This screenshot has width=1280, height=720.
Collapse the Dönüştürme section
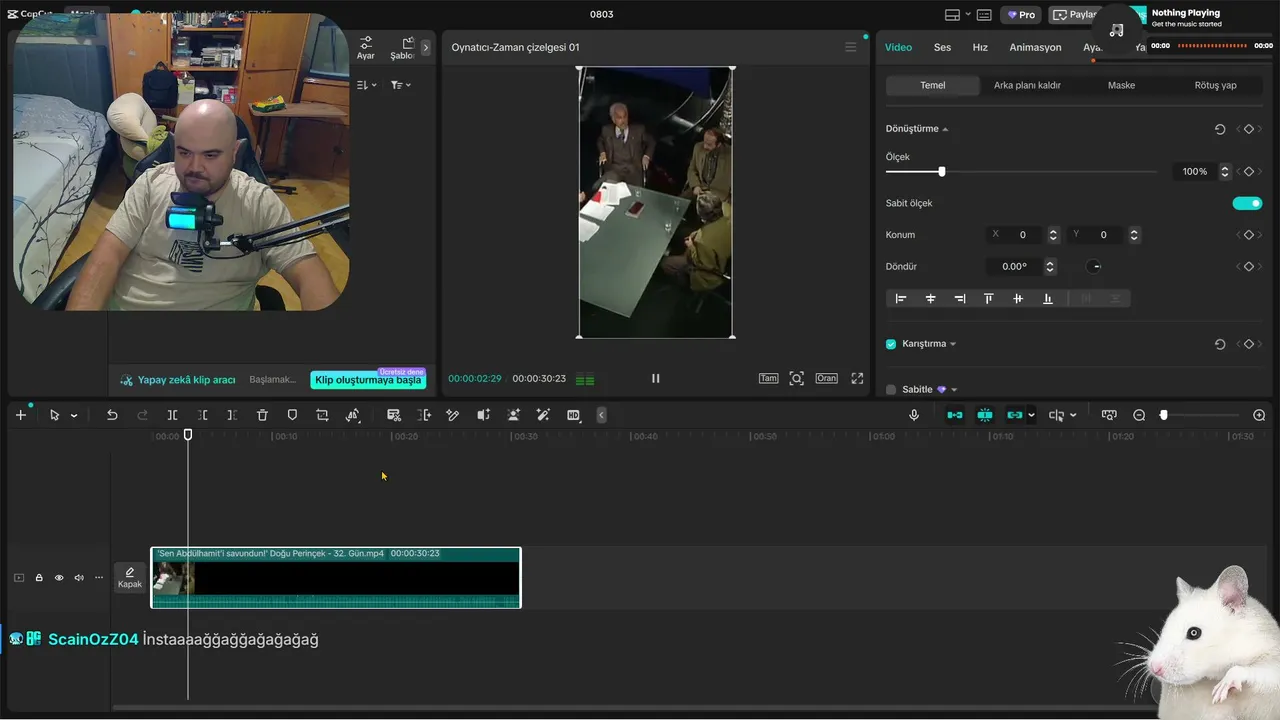945,129
